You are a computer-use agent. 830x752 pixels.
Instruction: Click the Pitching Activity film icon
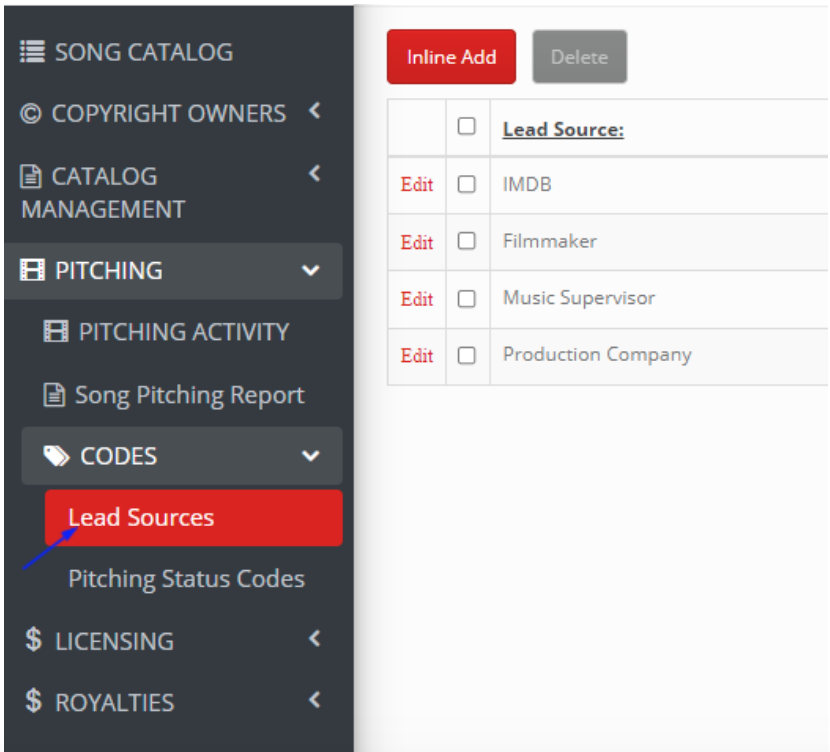[56, 332]
